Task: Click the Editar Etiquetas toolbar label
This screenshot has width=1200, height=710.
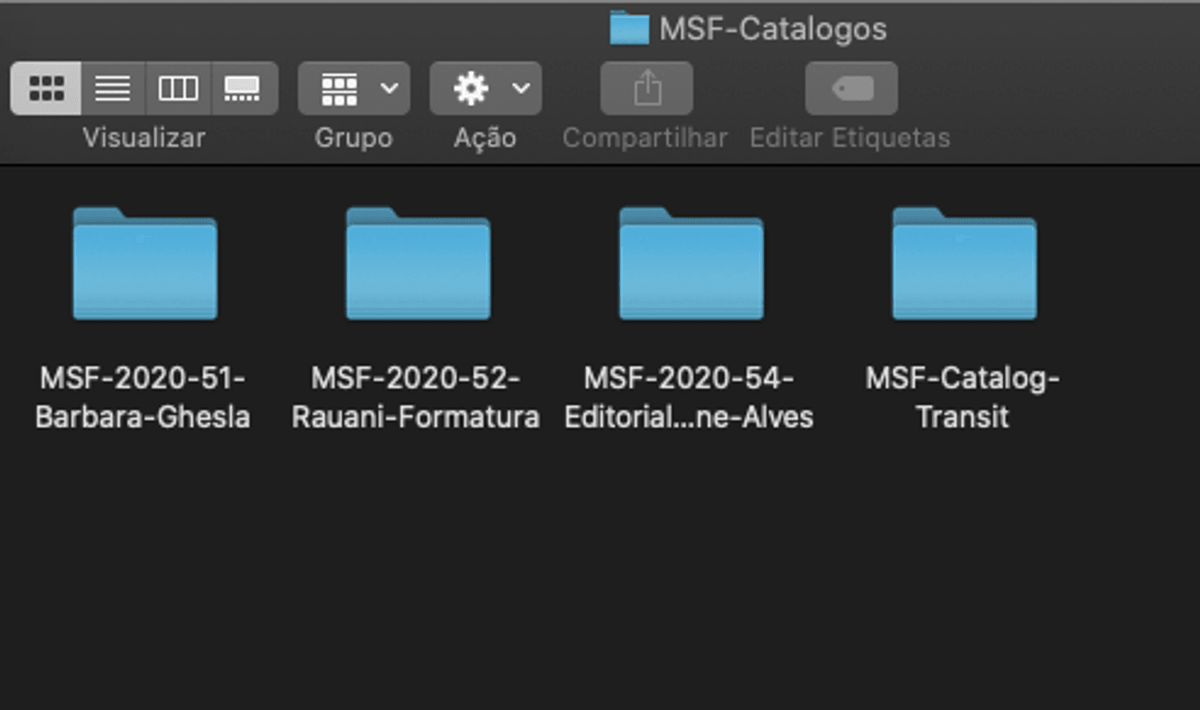Action: coord(850,138)
